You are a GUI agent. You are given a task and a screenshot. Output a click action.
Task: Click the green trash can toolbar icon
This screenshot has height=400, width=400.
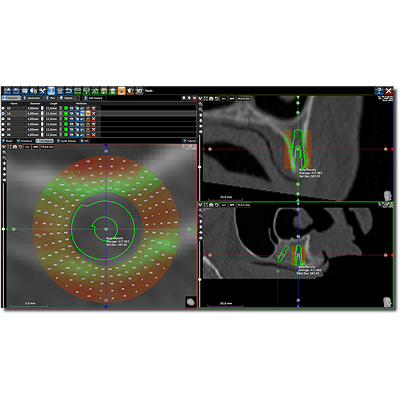[x=113, y=91]
